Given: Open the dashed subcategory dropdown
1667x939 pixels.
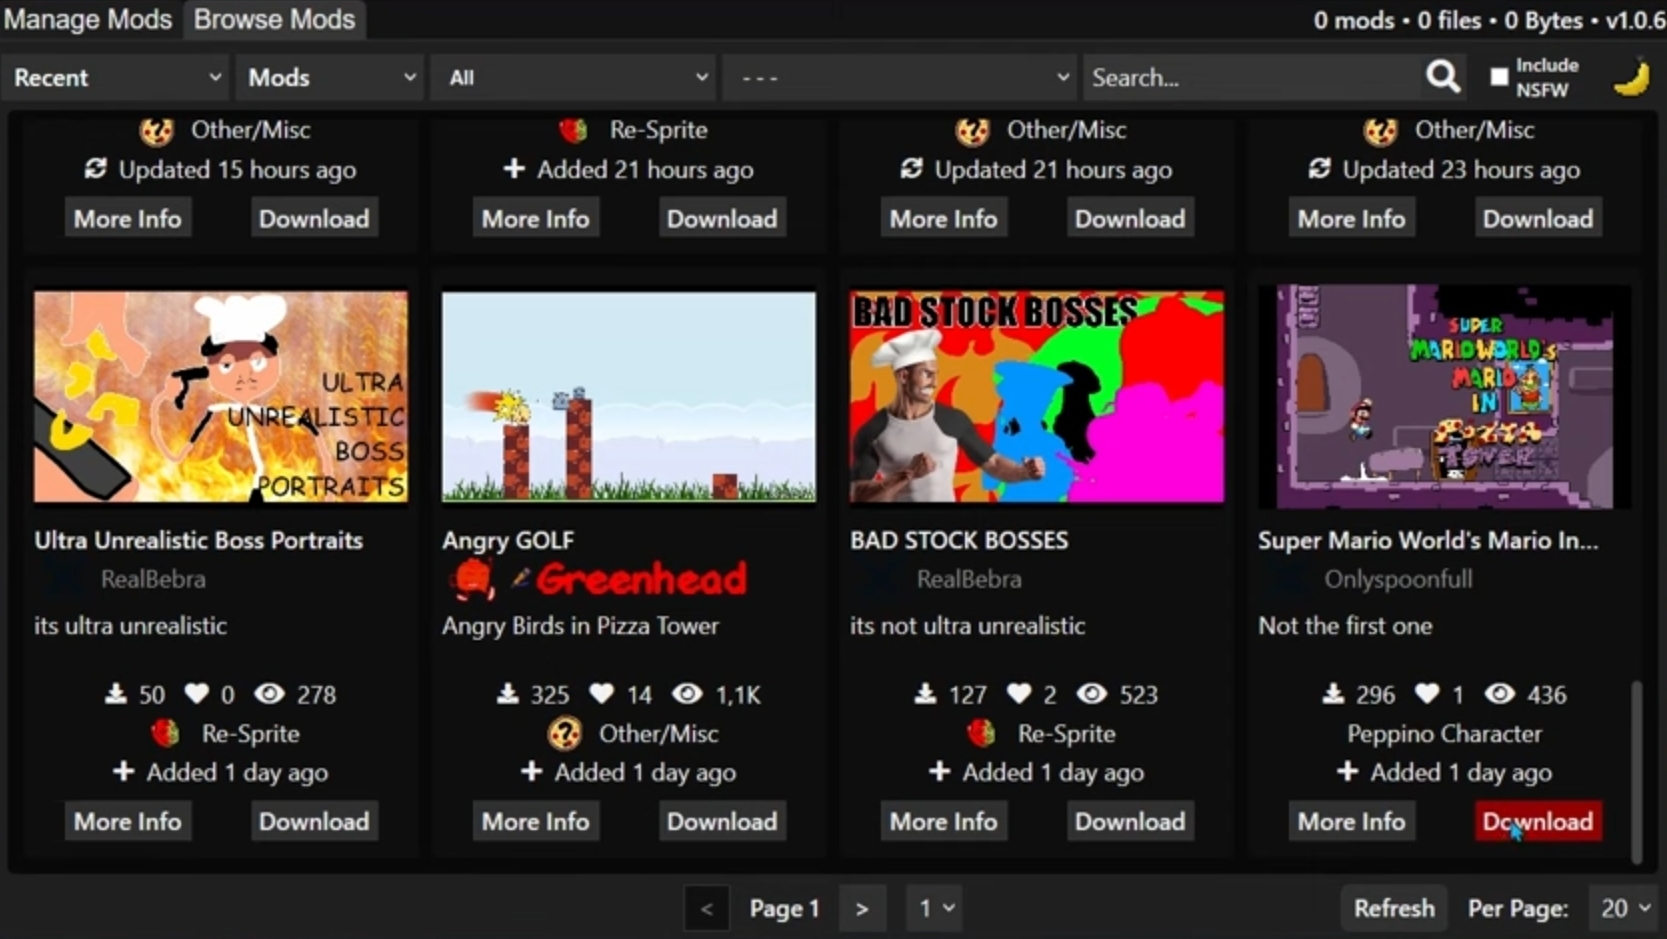Looking at the screenshot, I should pos(899,77).
